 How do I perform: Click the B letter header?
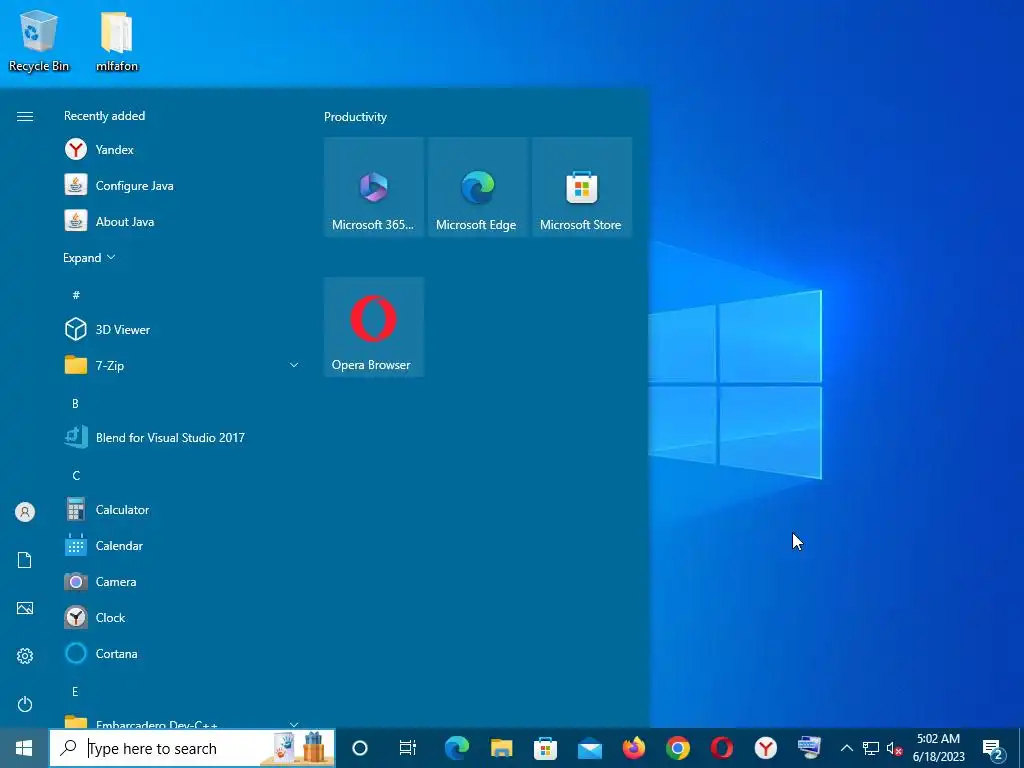[75, 403]
